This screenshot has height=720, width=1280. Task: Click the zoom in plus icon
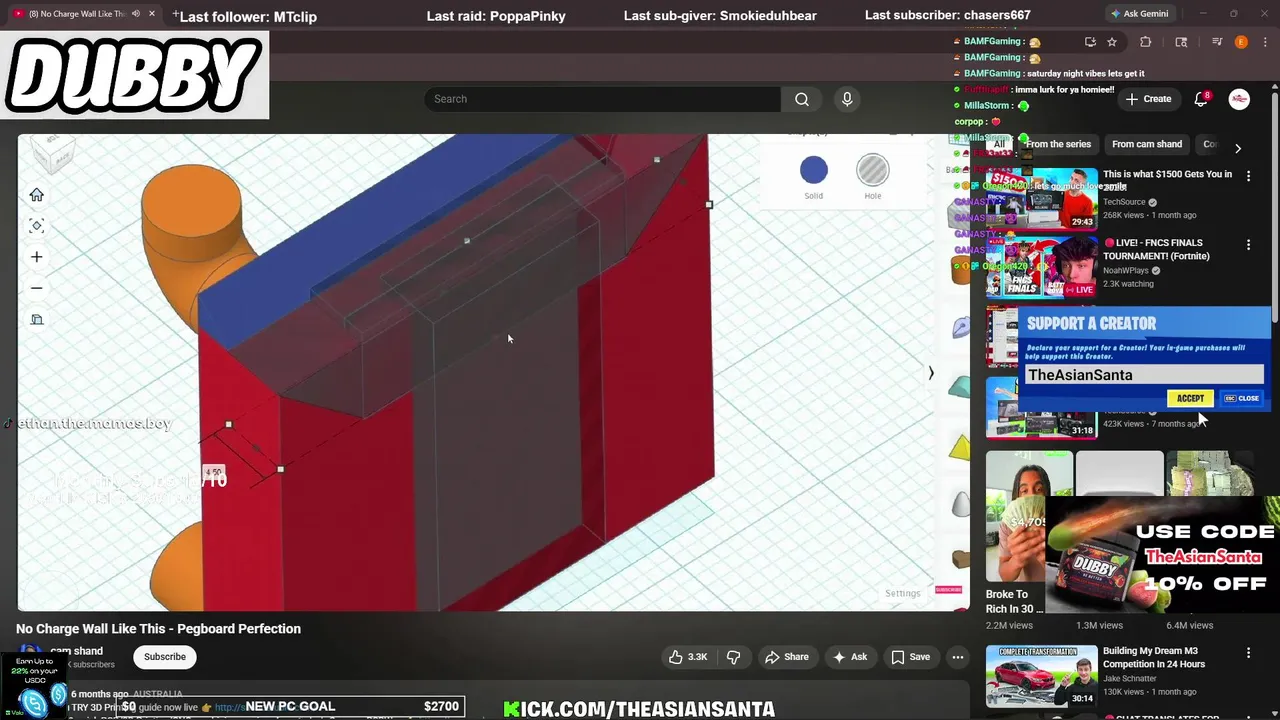[36, 257]
